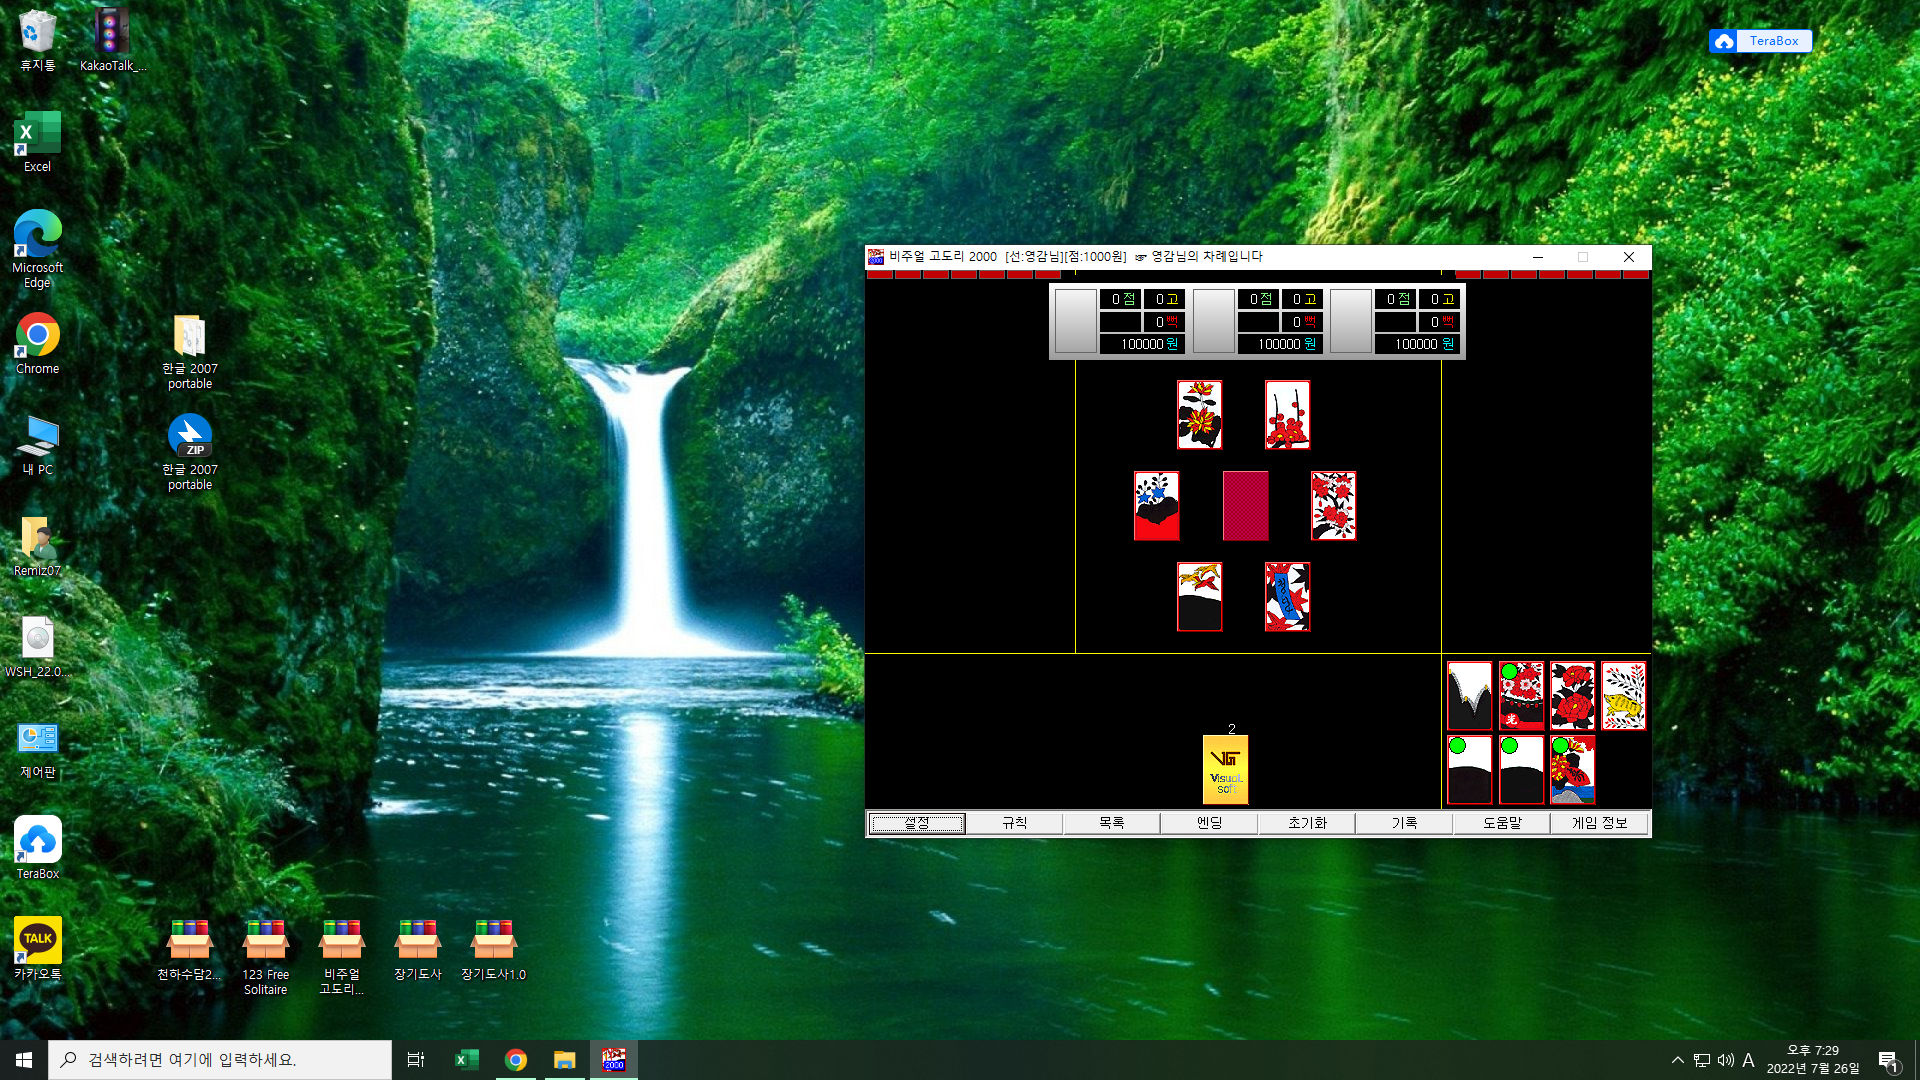1920x1080 pixels.
Task: Open the notification center icon
Action: click(1889, 1060)
